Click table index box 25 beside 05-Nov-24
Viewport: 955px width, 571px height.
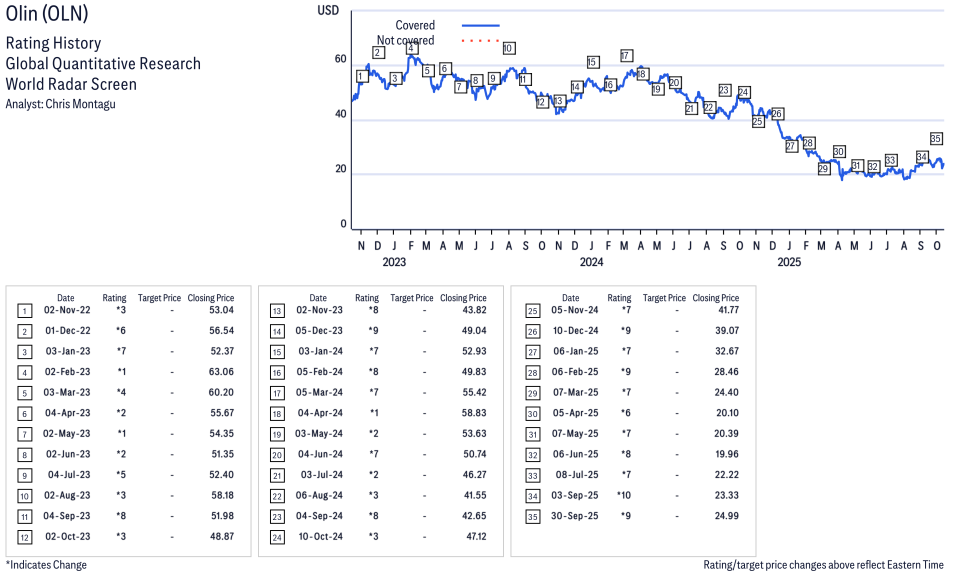(x=530, y=311)
